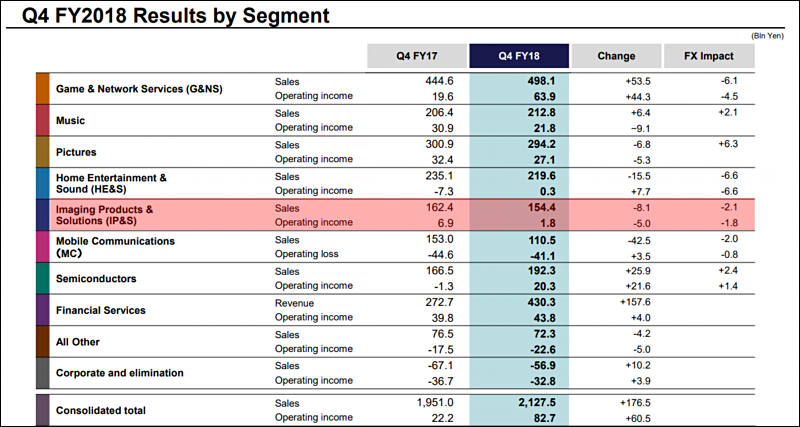The height and width of the screenshot is (427, 800).
Task: Click the orange Game & Network Services color block
Action: click(43, 89)
